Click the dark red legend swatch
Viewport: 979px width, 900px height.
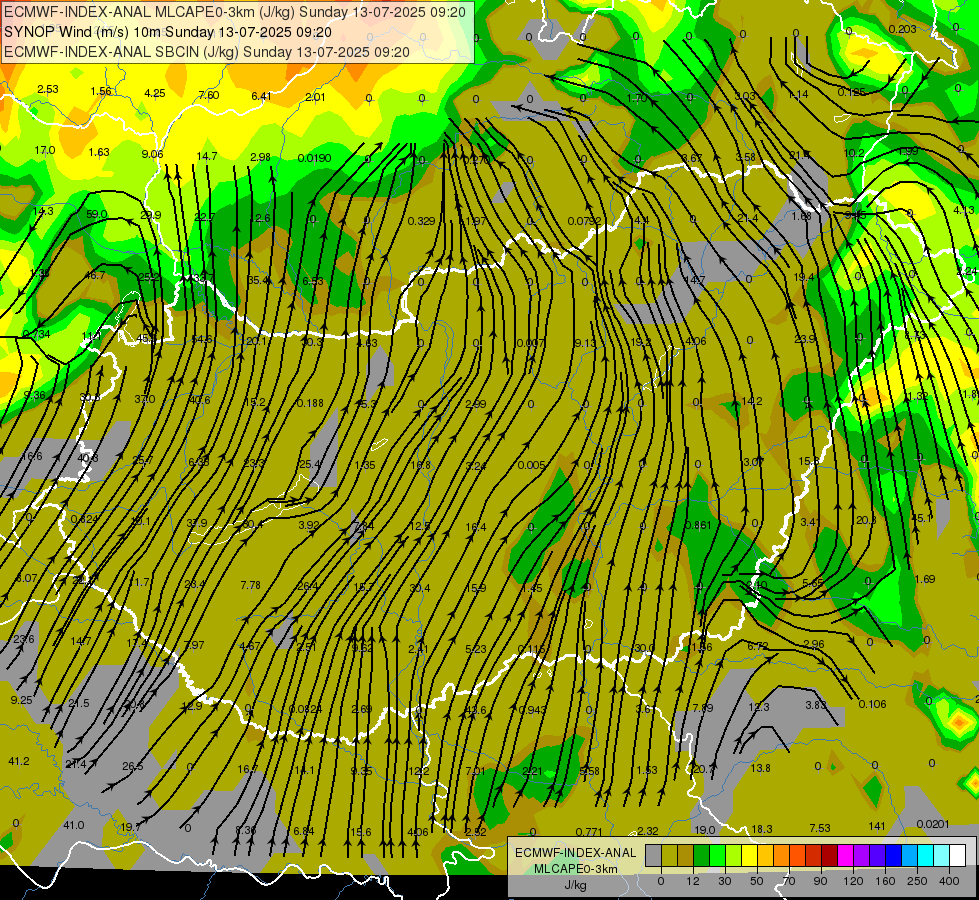click(x=829, y=856)
